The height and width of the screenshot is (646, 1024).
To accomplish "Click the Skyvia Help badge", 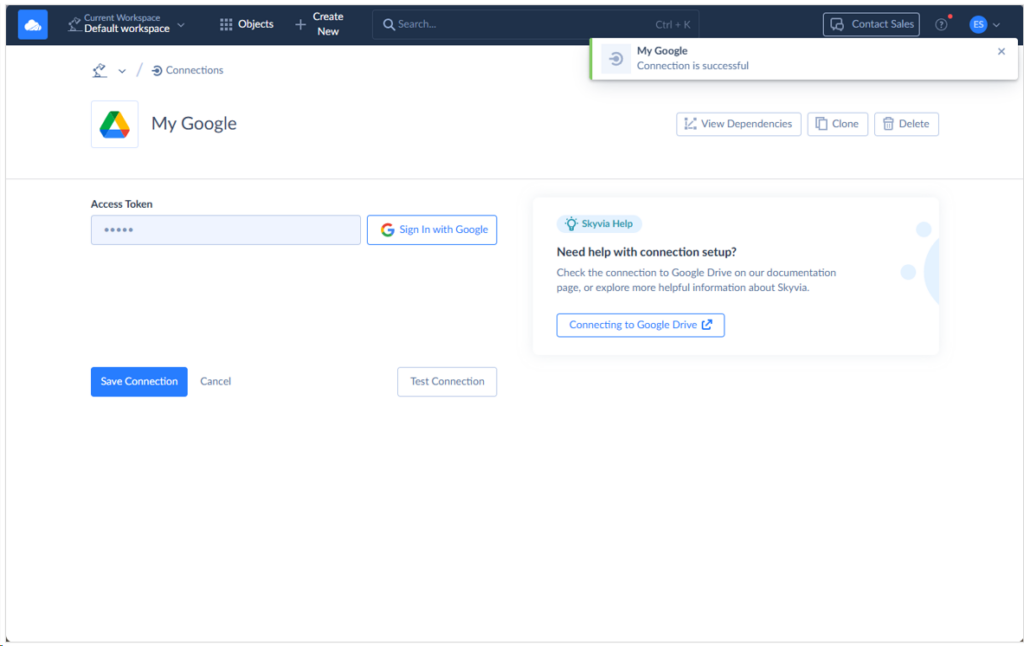I will click(599, 224).
